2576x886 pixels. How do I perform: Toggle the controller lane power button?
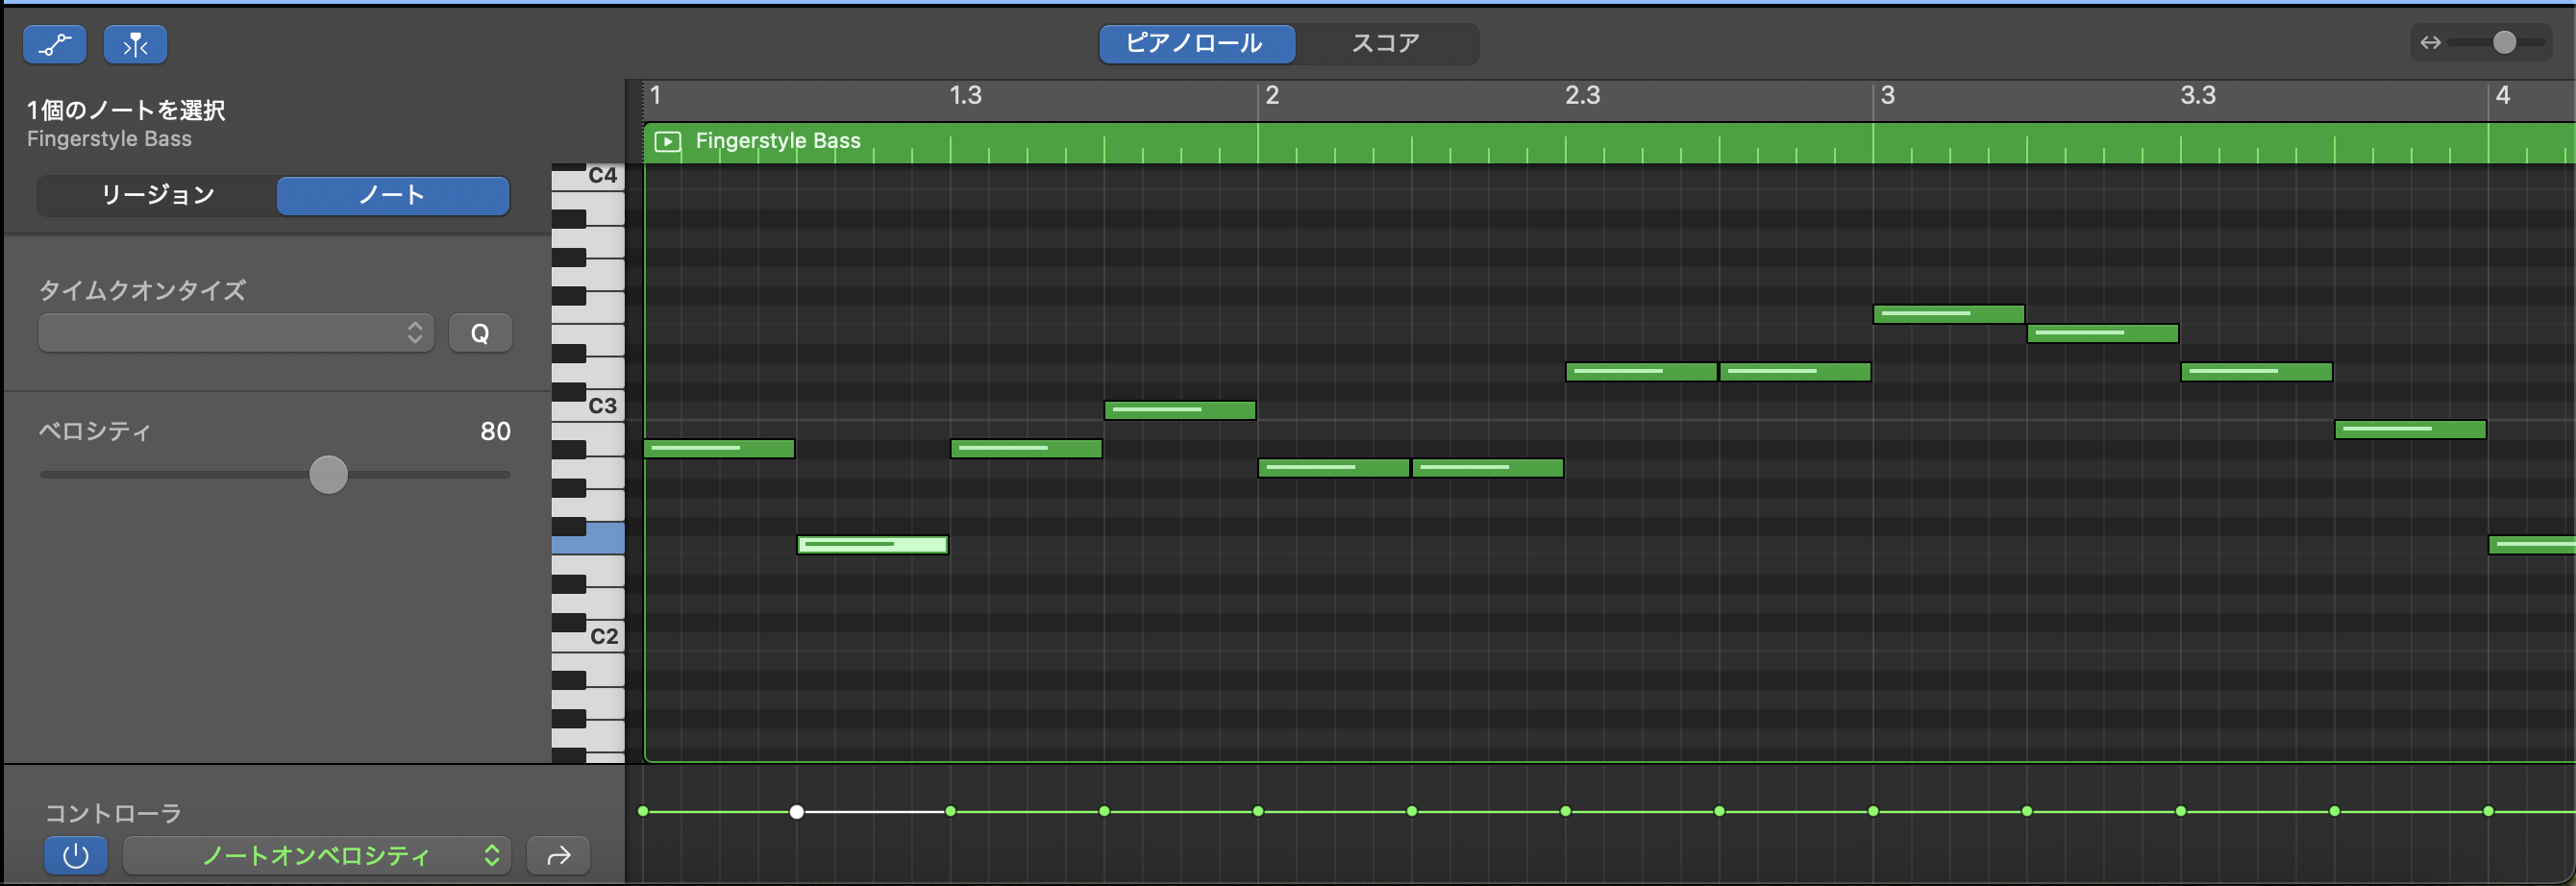[x=75, y=856]
